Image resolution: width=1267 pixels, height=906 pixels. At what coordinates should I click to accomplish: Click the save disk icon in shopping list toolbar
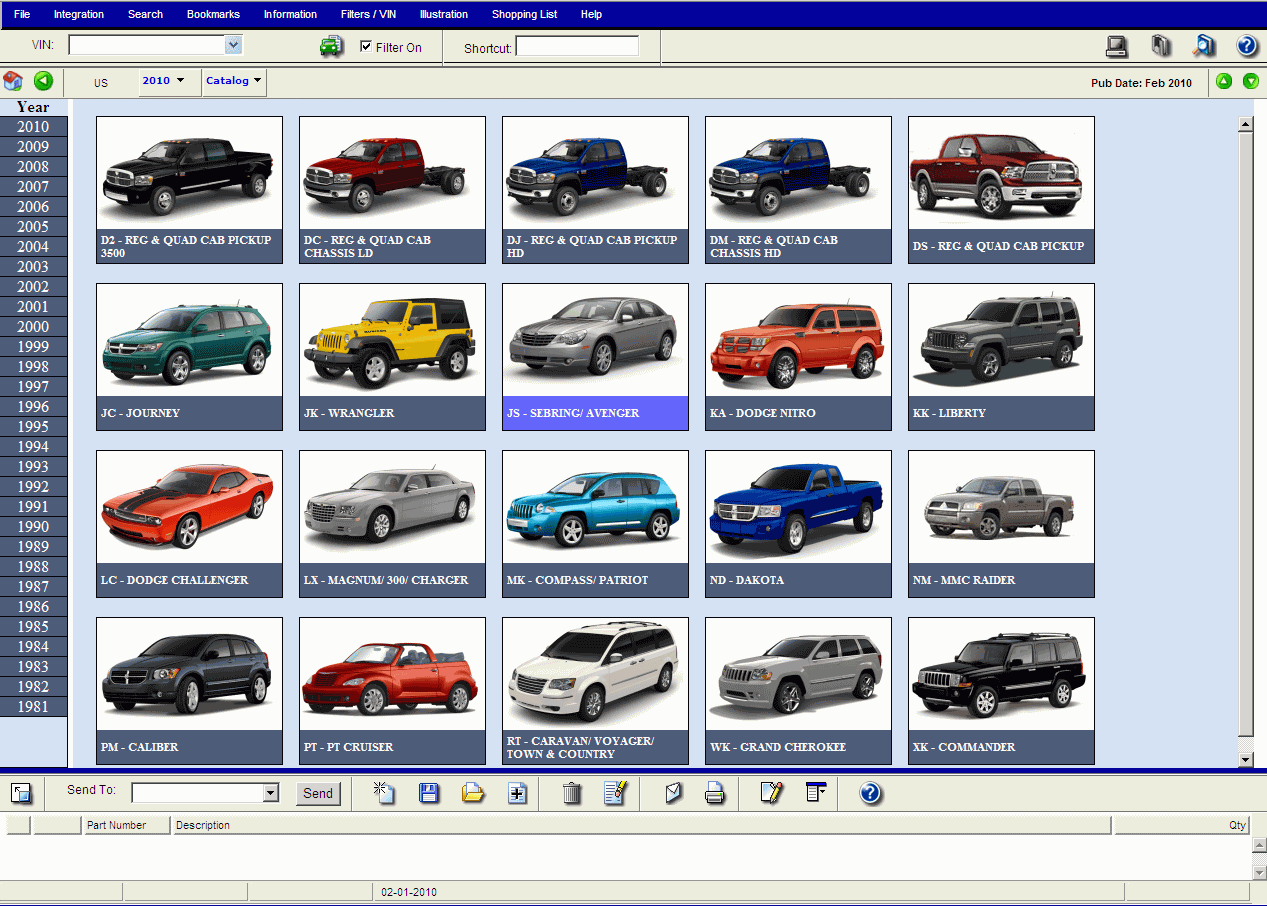click(429, 793)
